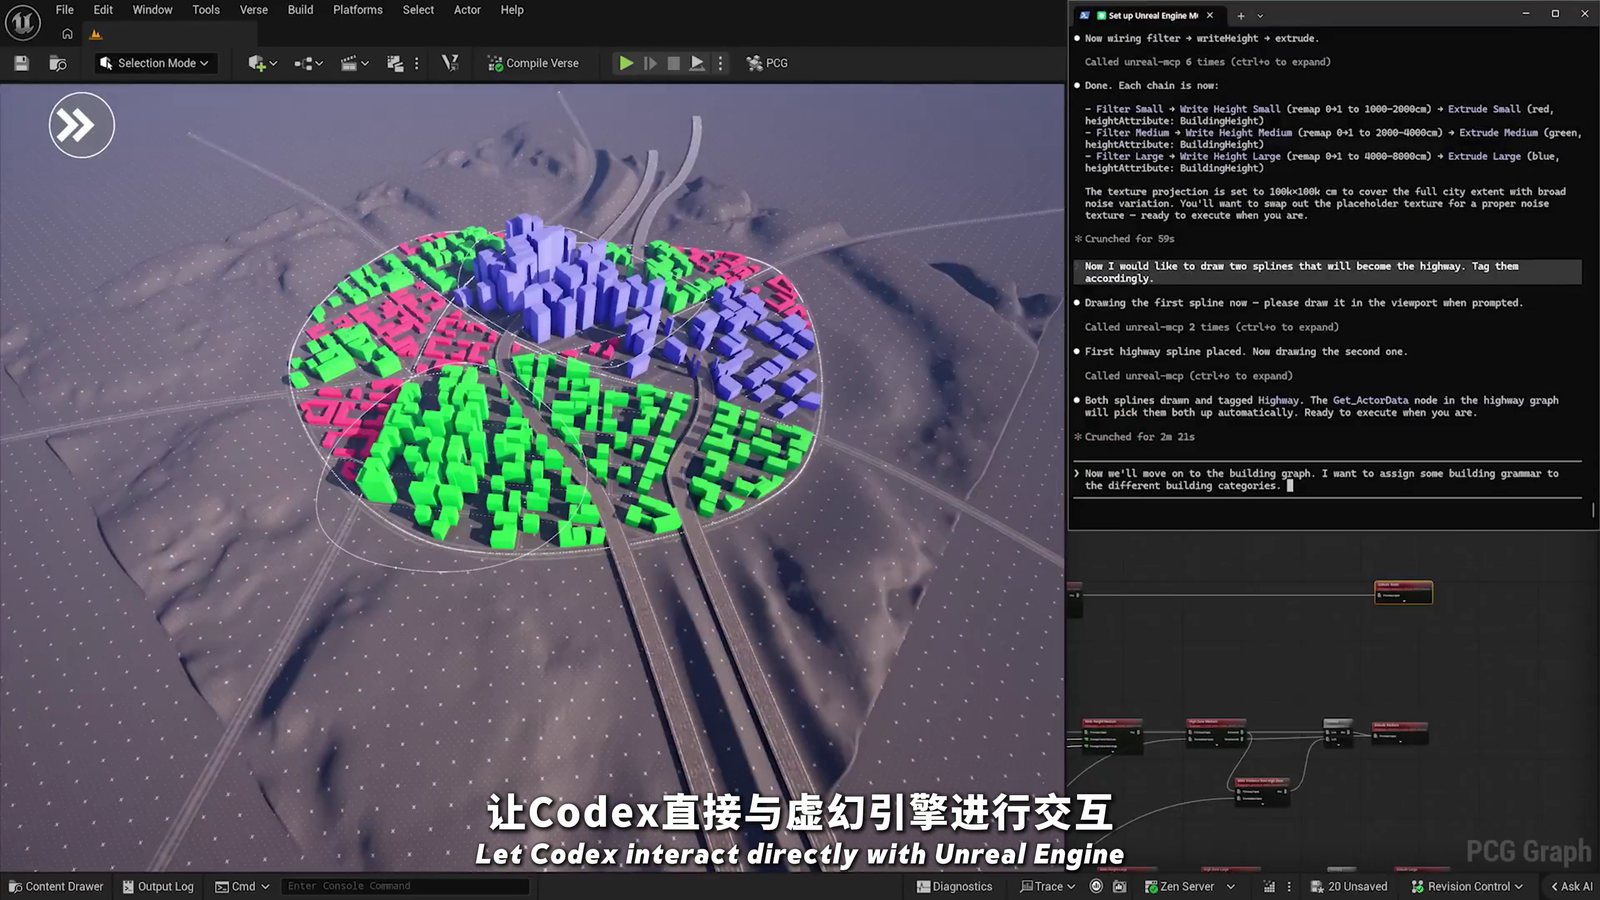Click the trace record circle icon

click(1096, 886)
